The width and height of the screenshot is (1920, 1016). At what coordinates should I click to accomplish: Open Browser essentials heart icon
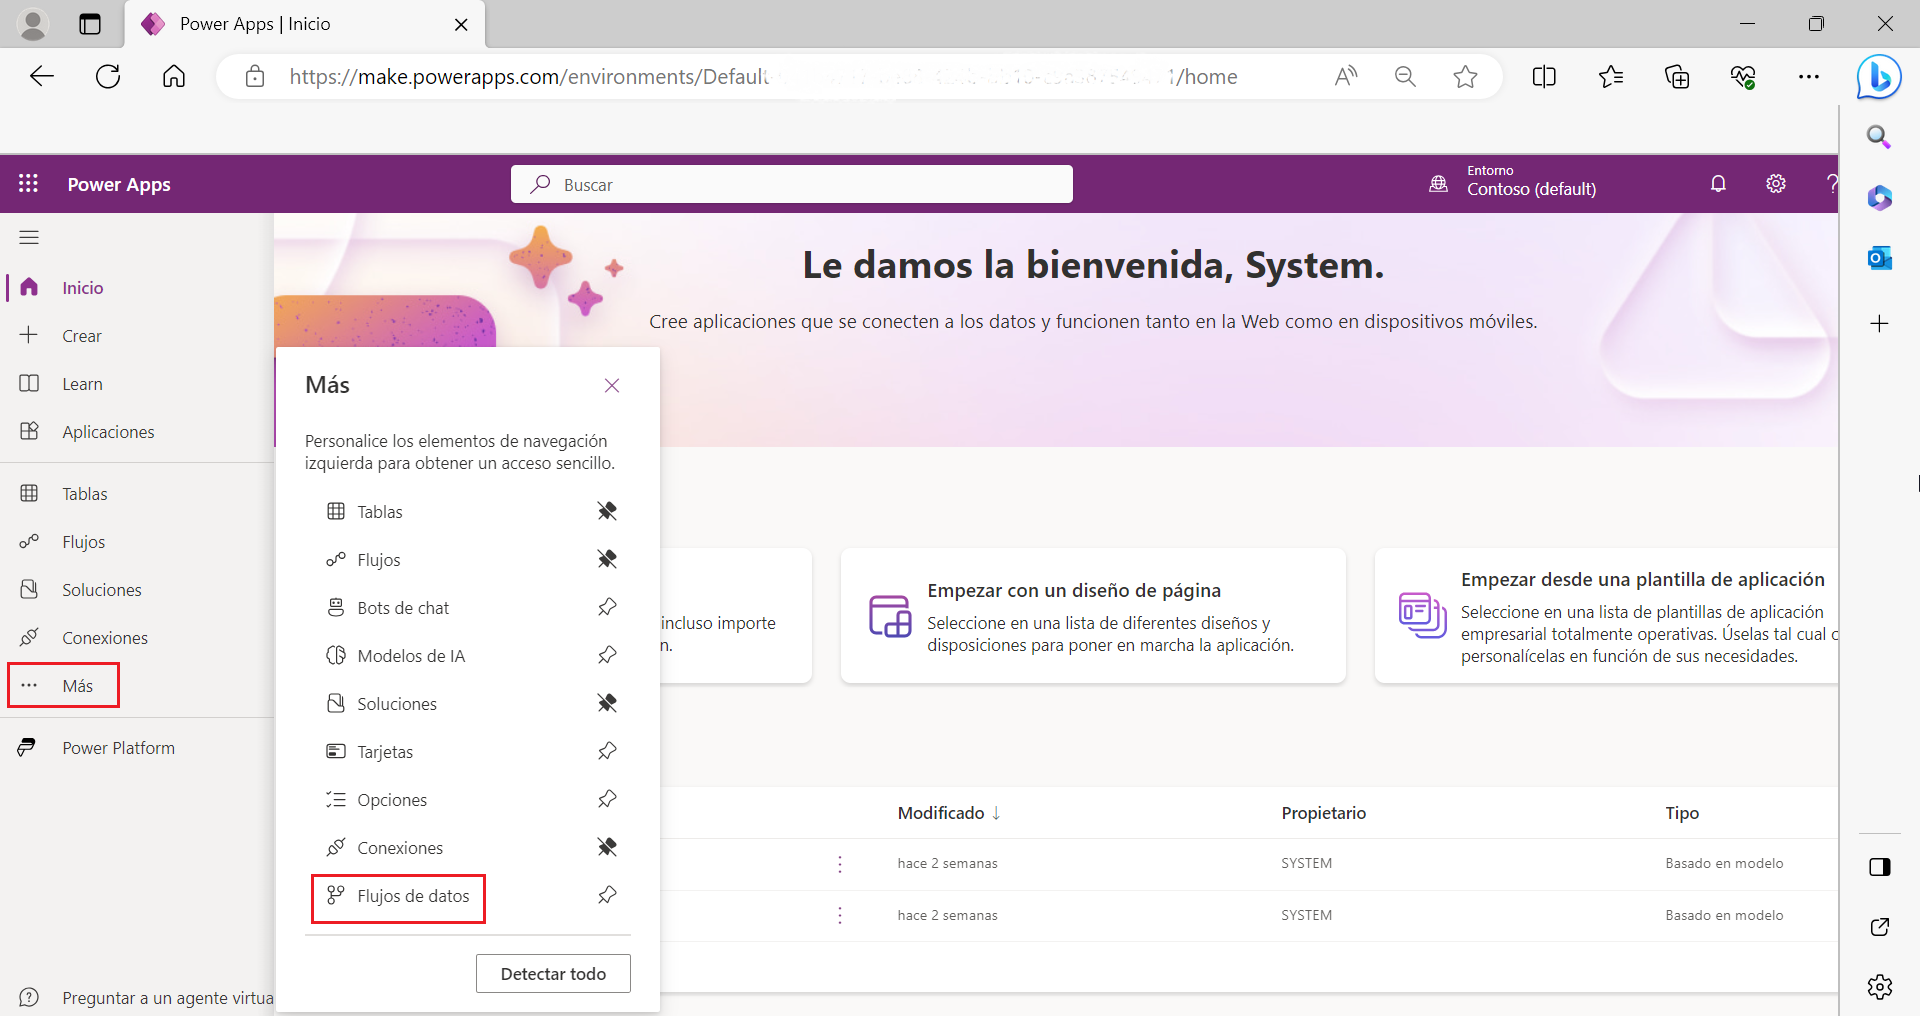[x=1743, y=76]
